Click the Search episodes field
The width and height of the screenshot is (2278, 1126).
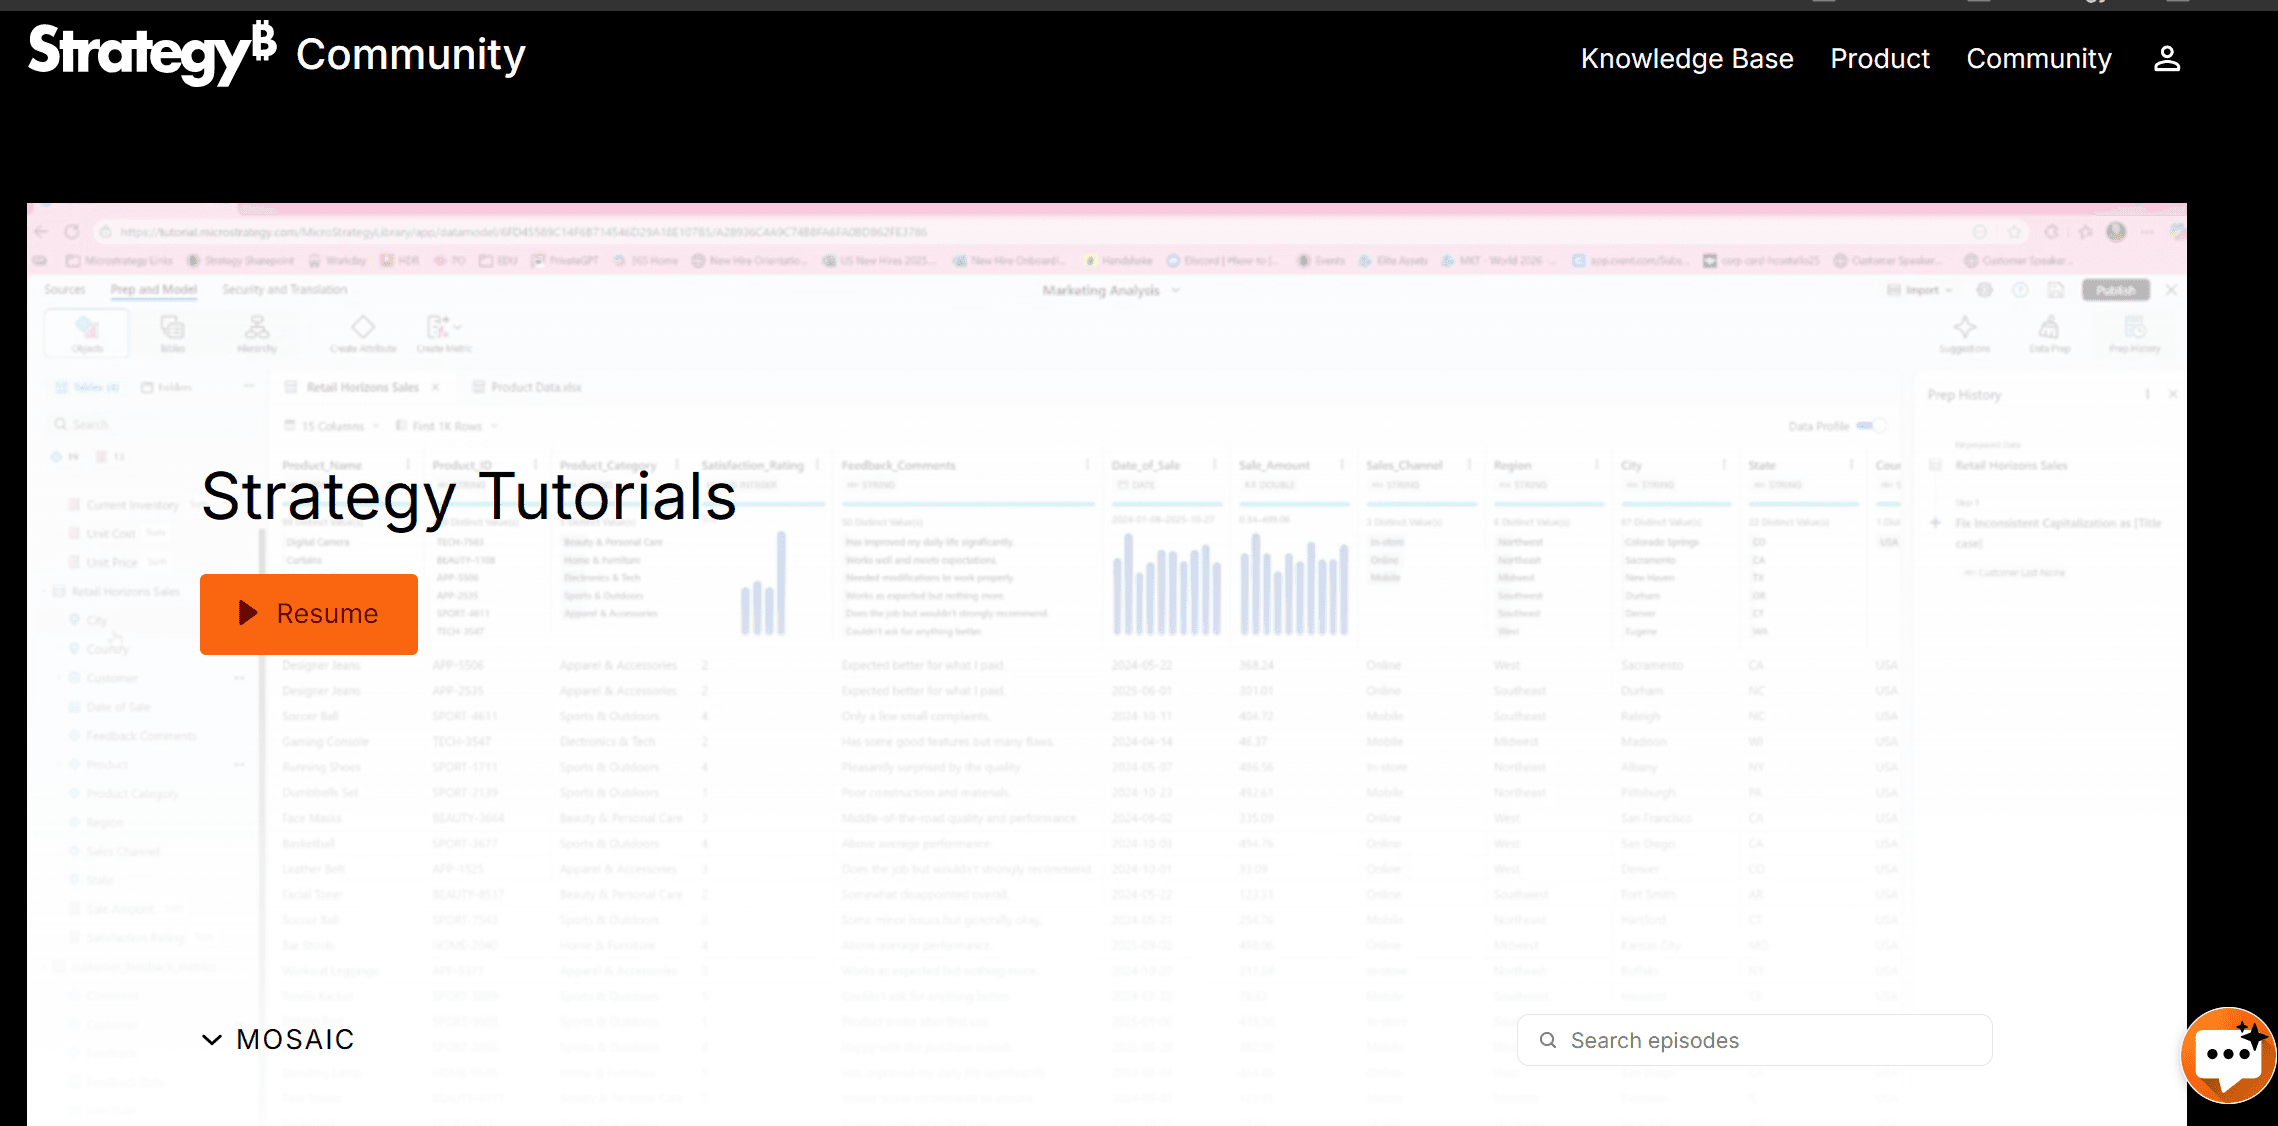1754,1040
